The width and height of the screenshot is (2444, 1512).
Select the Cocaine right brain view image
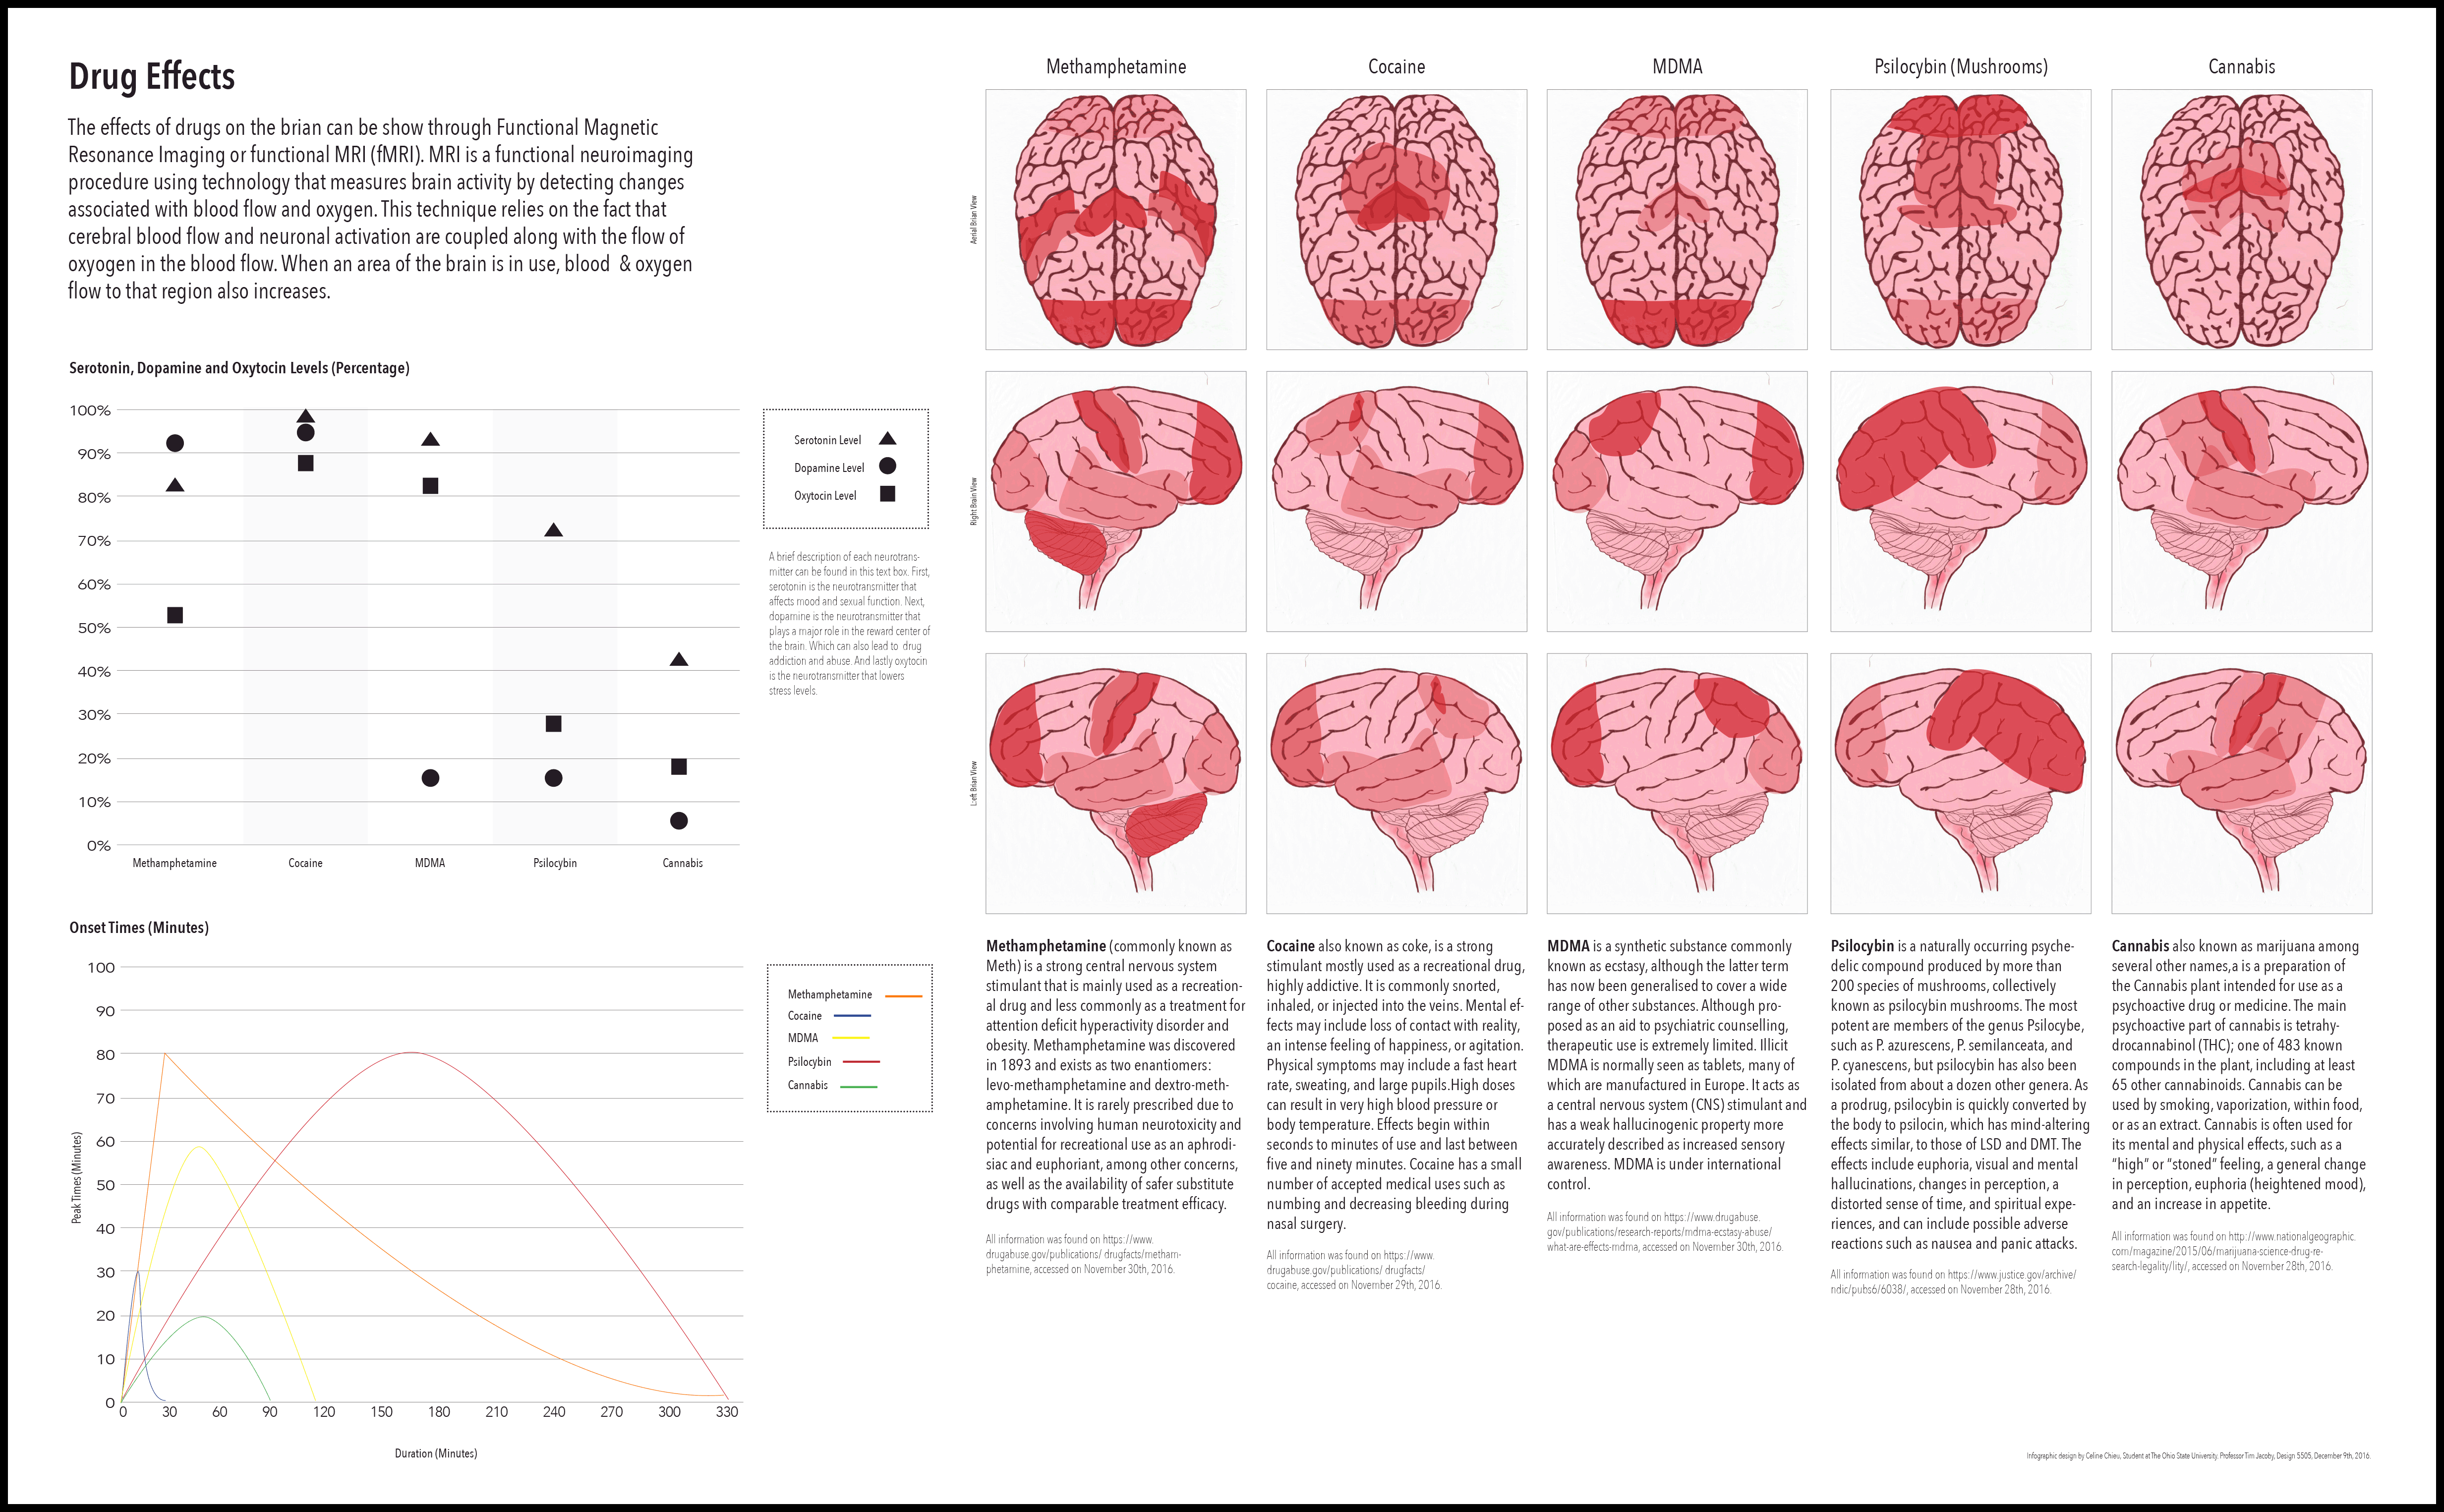(x=1396, y=501)
